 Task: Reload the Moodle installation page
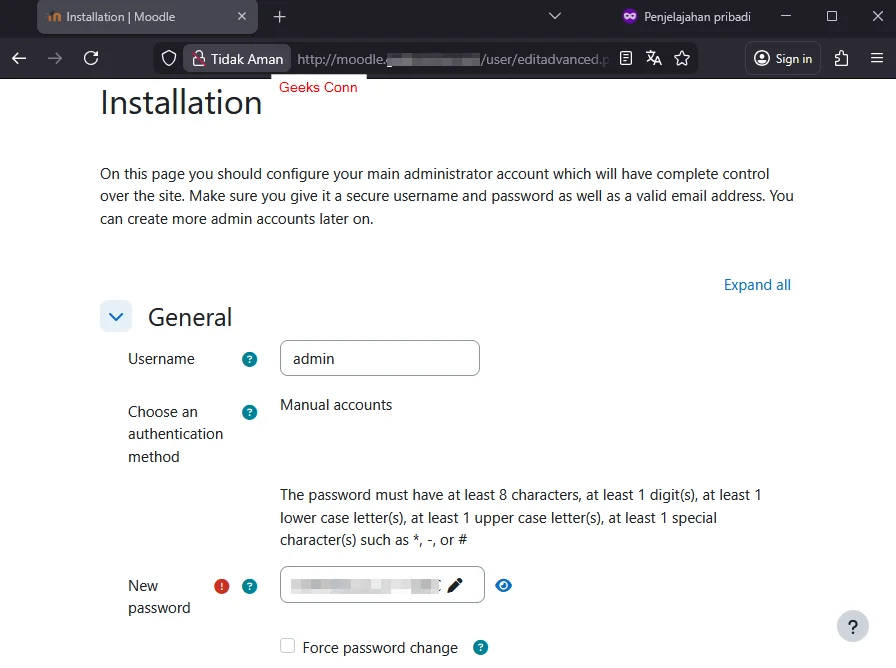click(91, 58)
